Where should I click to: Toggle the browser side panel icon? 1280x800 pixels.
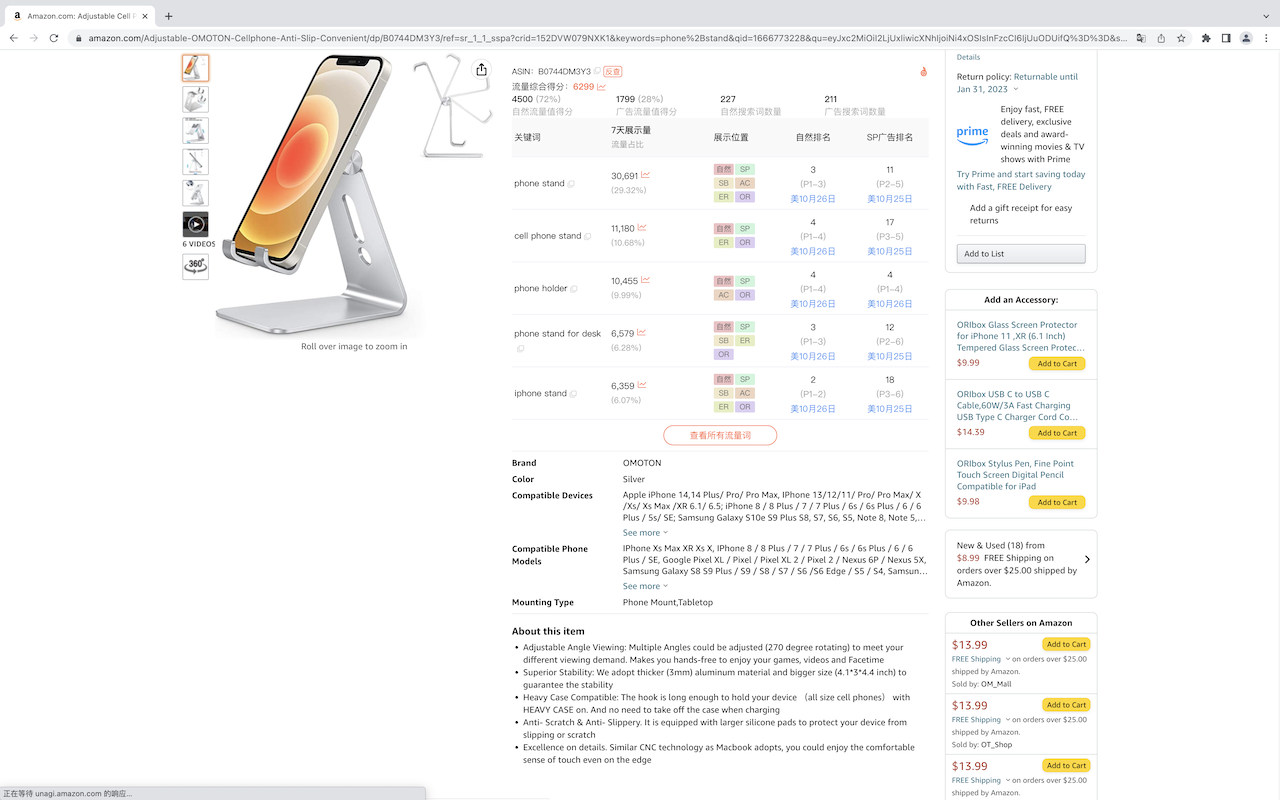(1226, 38)
